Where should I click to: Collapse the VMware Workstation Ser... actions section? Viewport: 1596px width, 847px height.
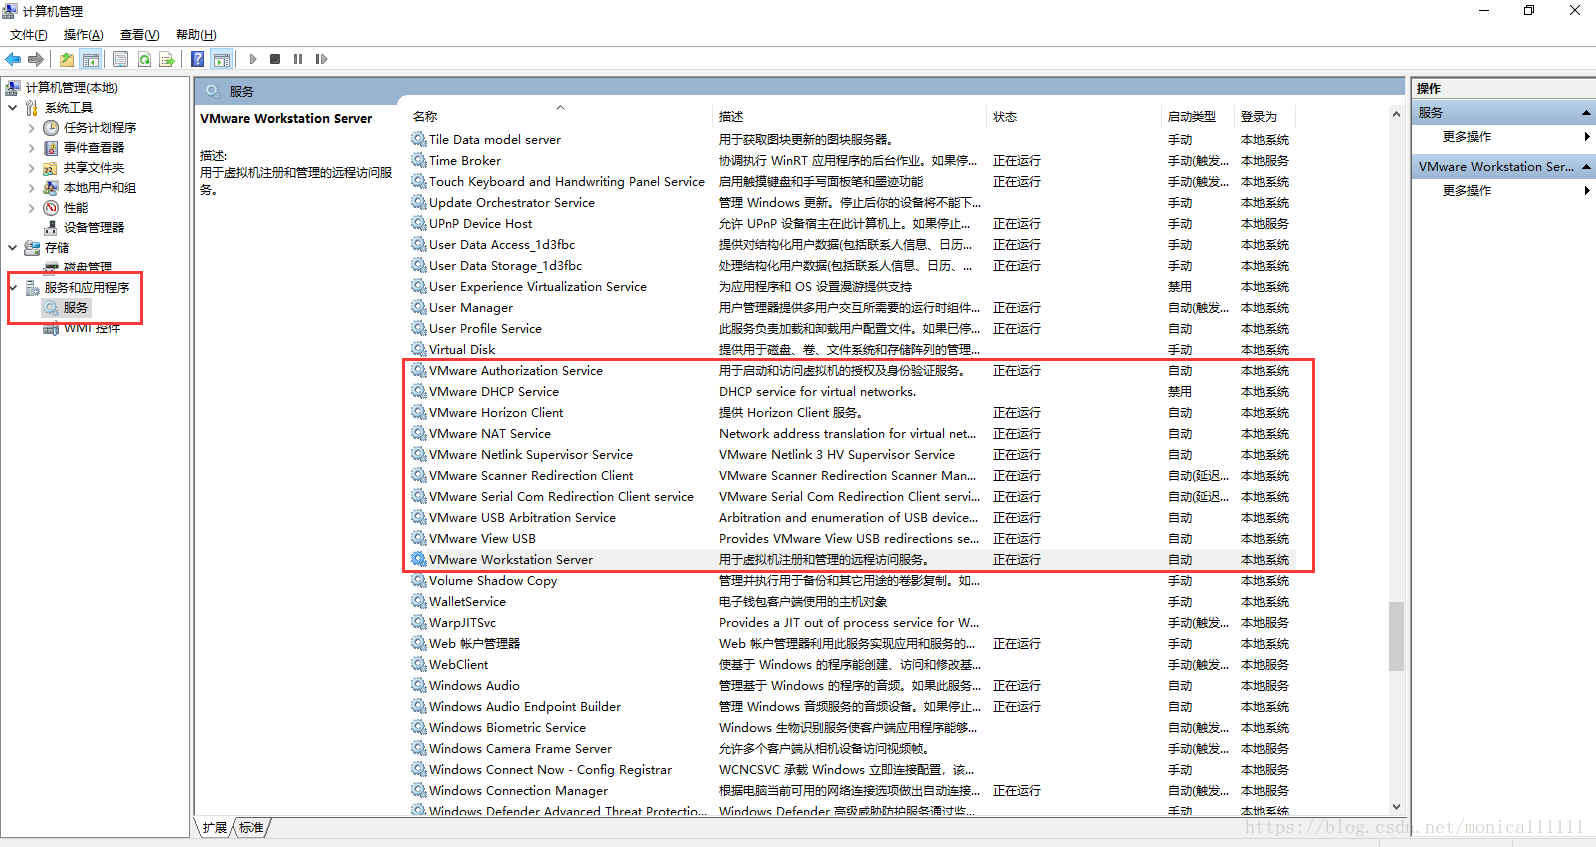click(1586, 166)
